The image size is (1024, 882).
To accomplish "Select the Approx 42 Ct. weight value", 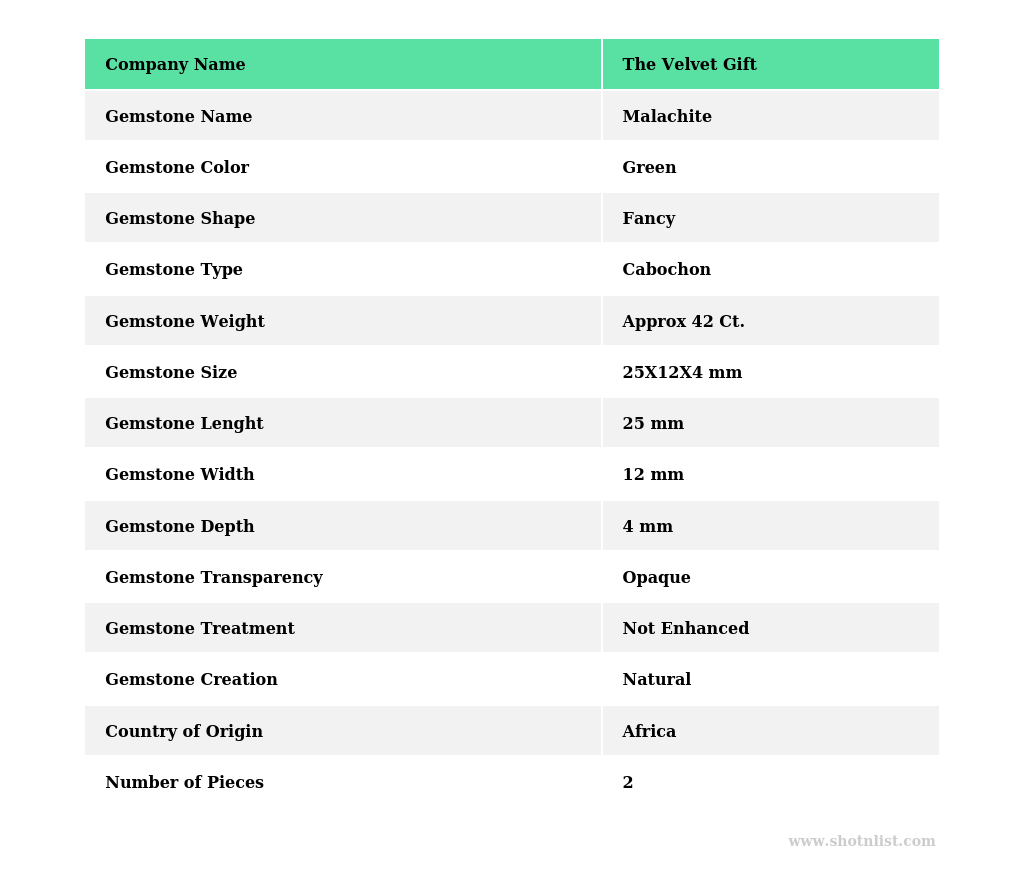I will (683, 322).
